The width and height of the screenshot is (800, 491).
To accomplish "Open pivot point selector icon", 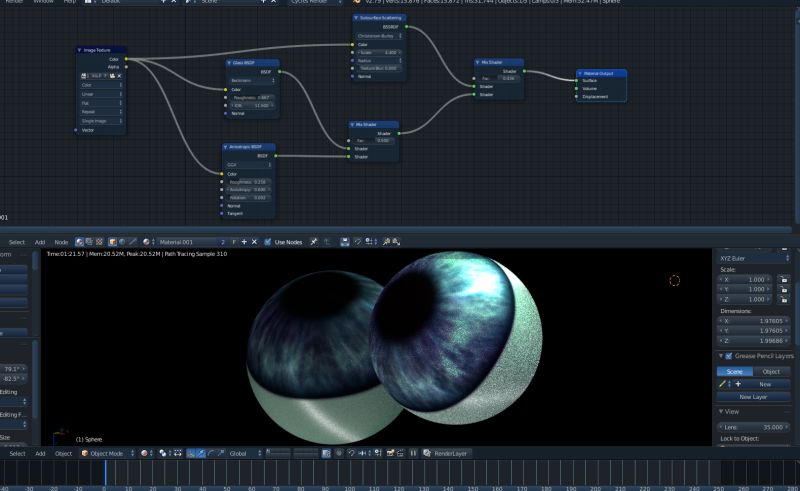I will click(x=164, y=453).
